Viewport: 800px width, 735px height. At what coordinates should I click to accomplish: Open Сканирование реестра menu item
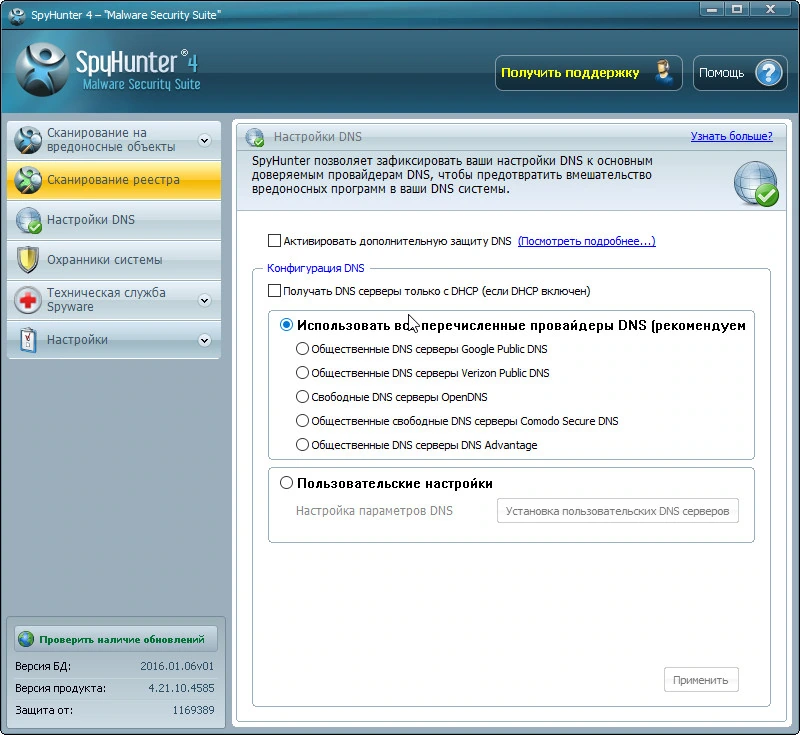(x=114, y=180)
